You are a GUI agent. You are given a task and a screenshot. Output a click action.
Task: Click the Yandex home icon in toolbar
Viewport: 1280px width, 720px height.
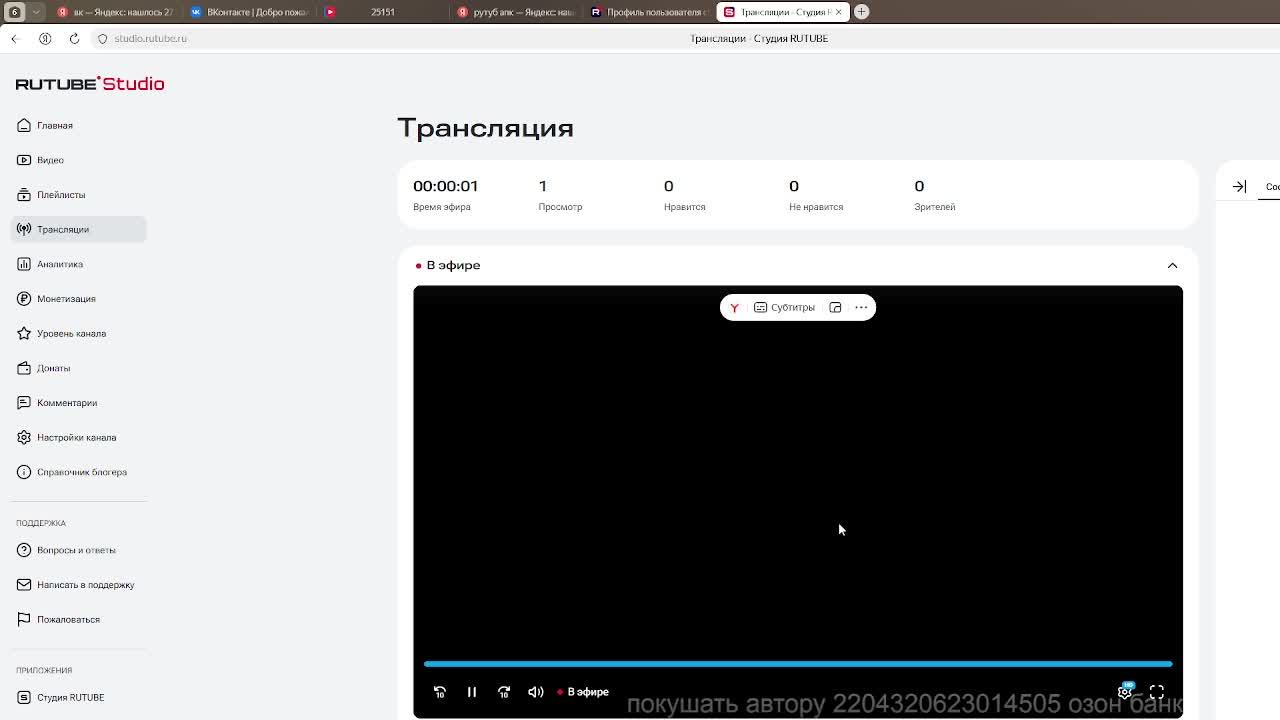pos(45,38)
